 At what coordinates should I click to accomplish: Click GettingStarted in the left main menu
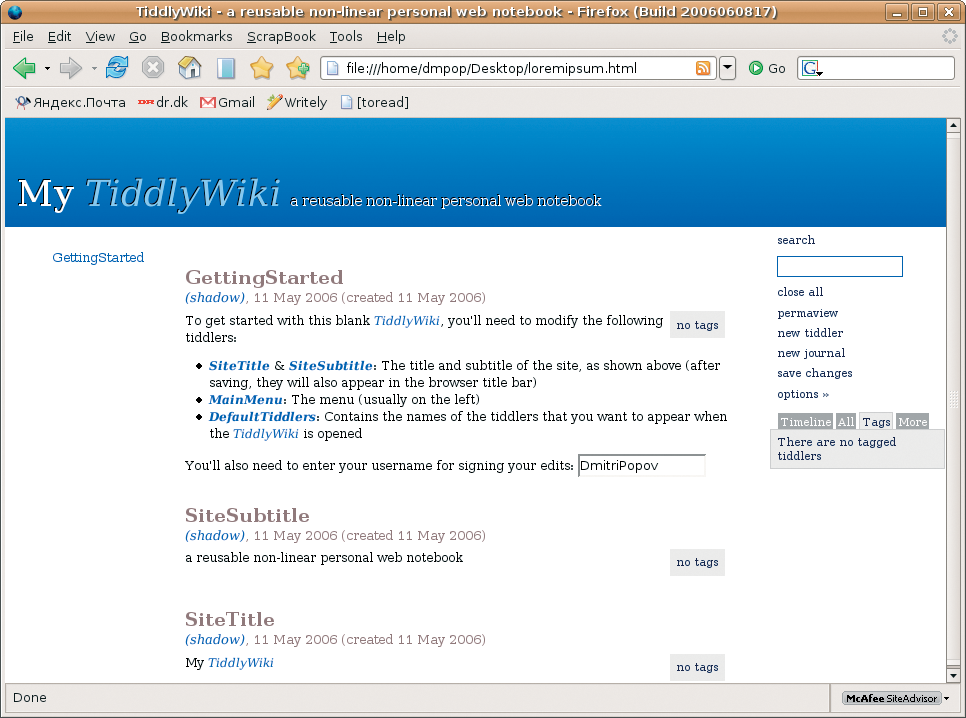coord(98,258)
